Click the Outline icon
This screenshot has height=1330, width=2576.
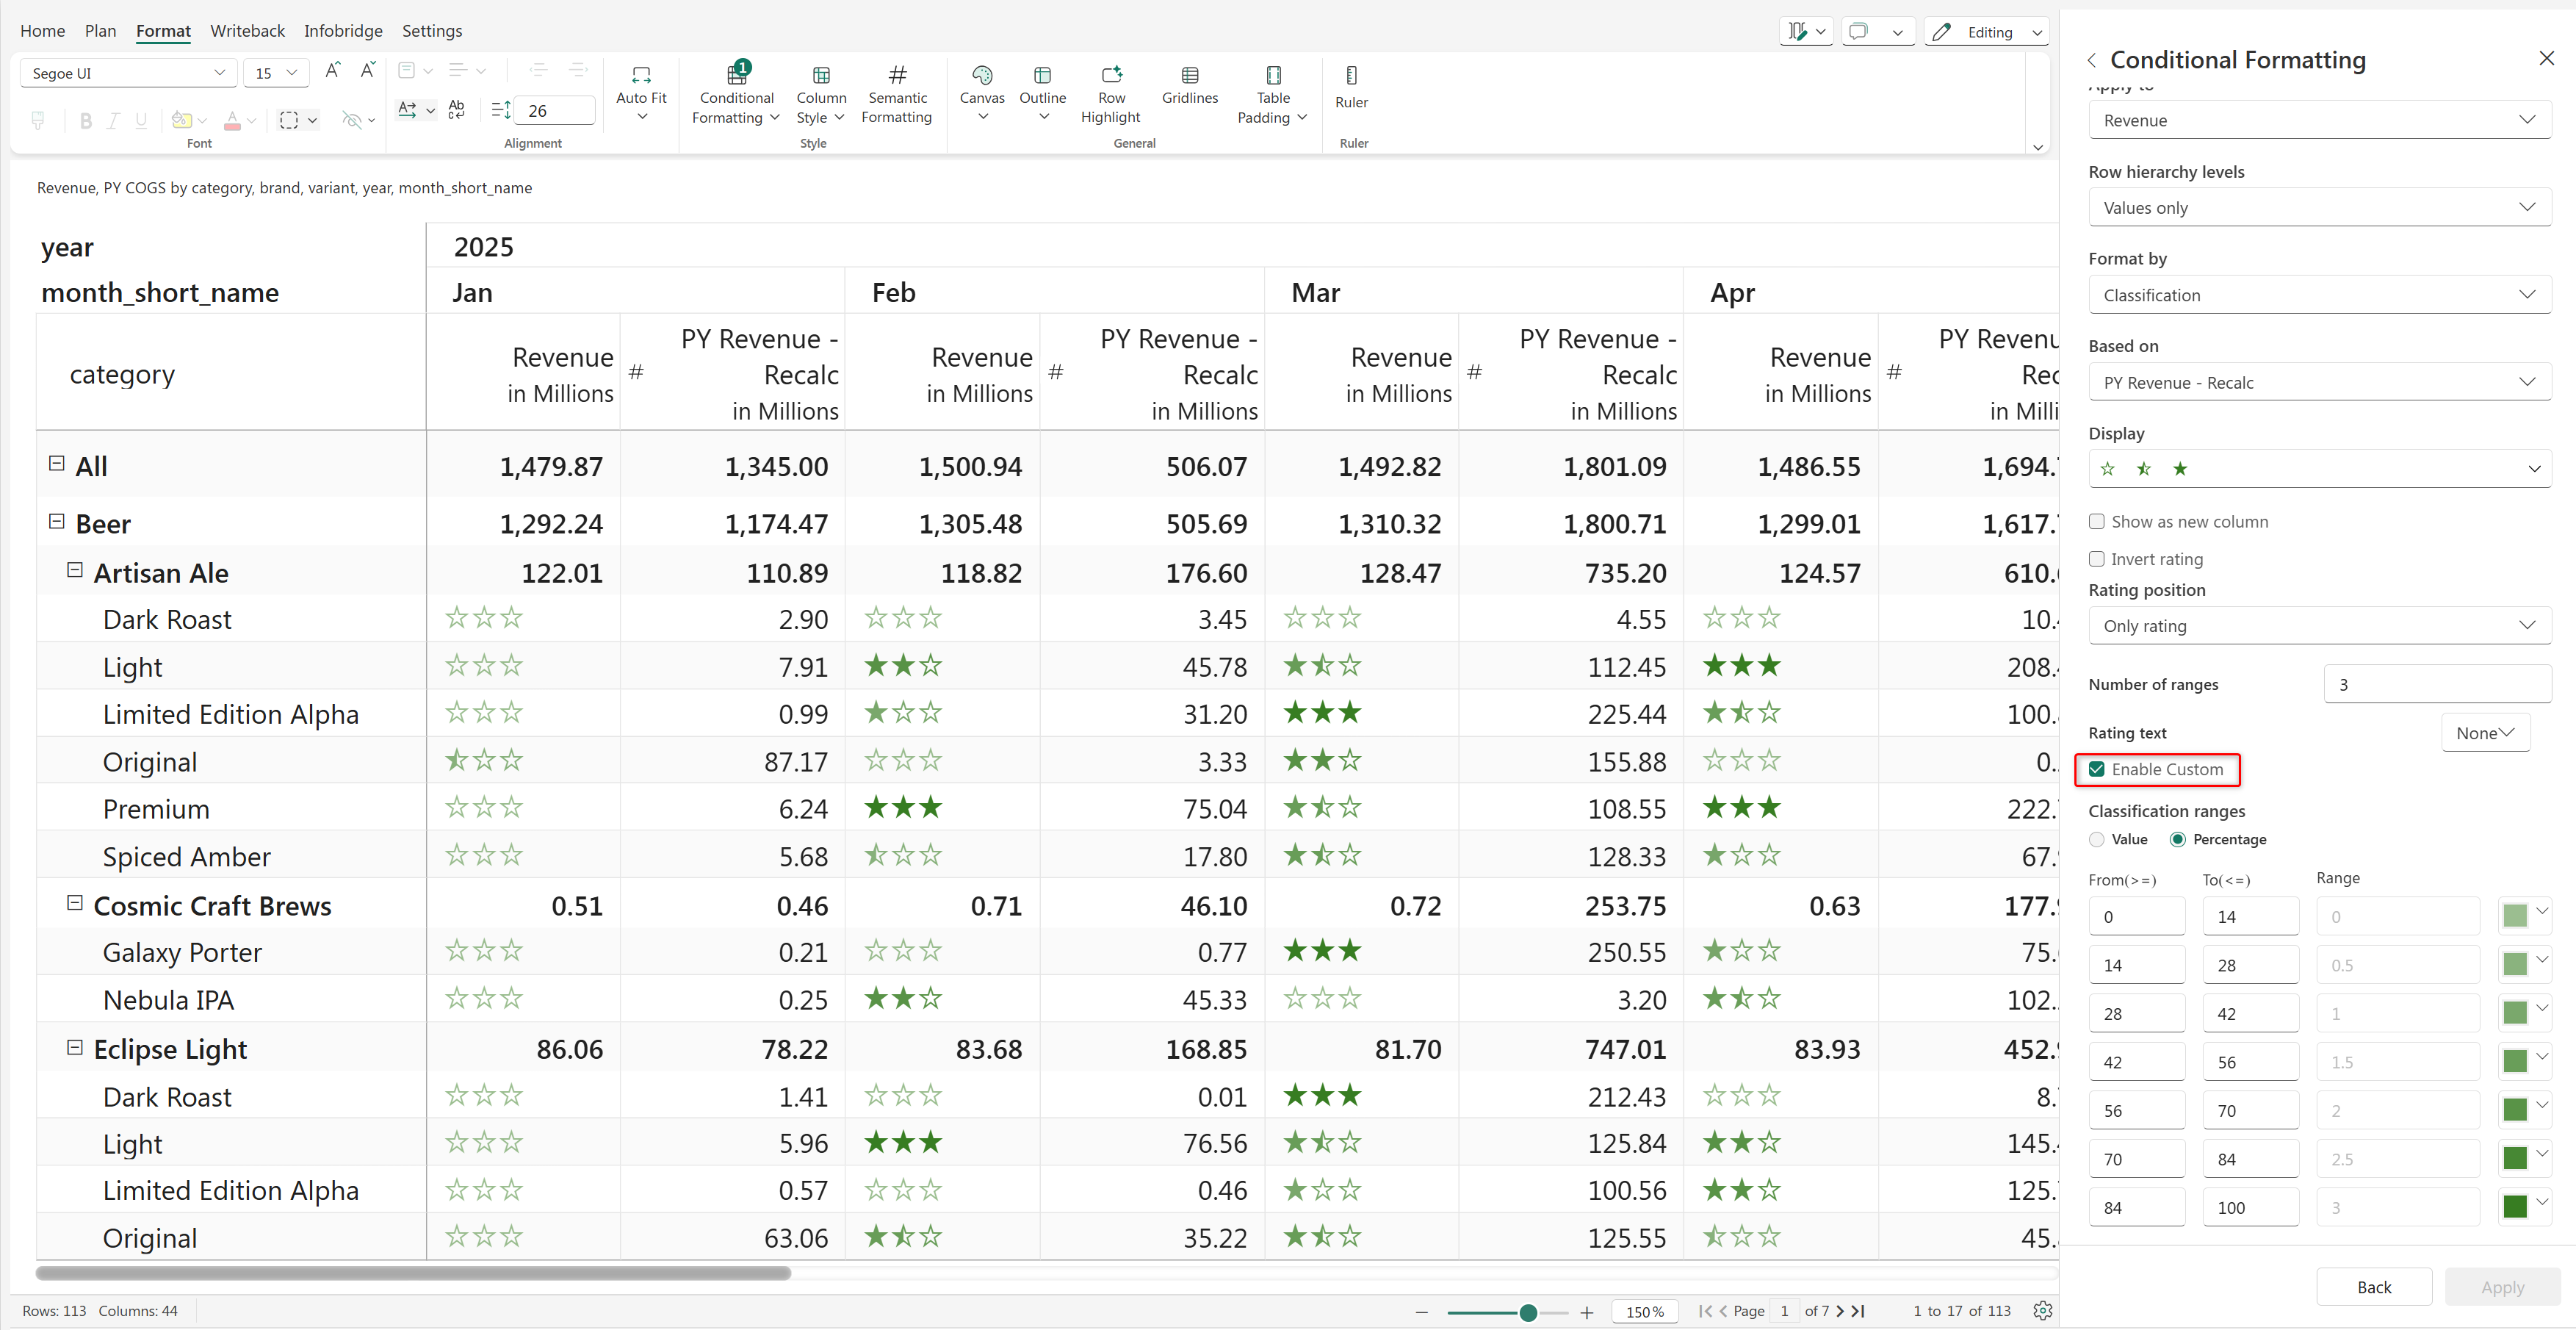1042,76
